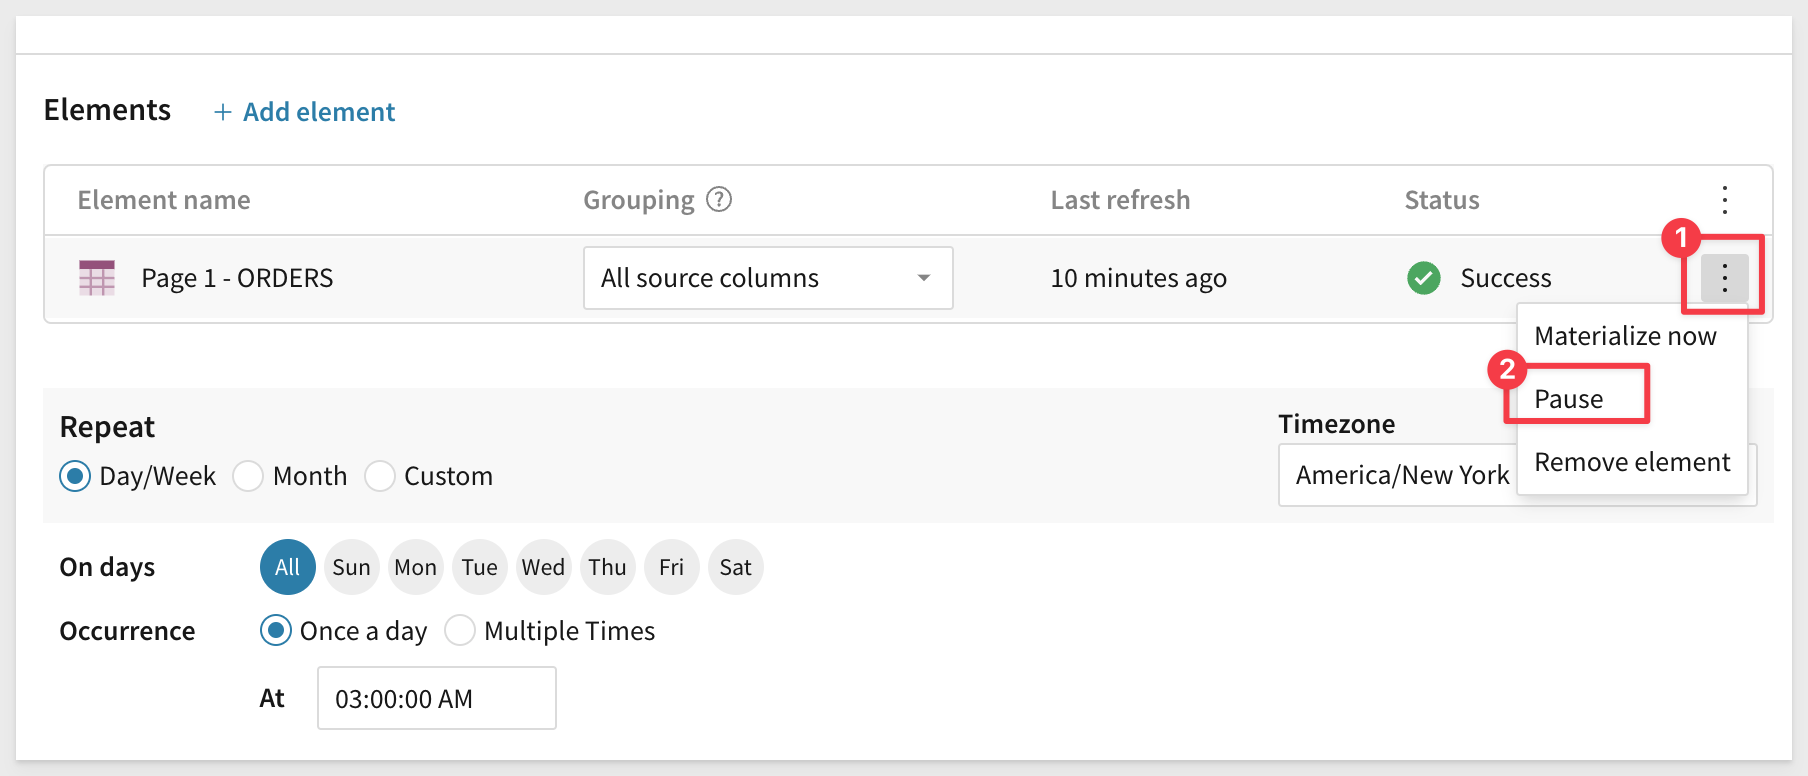1808x776 pixels.
Task: Choose Materialize now from the menu
Action: pyautogui.click(x=1625, y=336)
